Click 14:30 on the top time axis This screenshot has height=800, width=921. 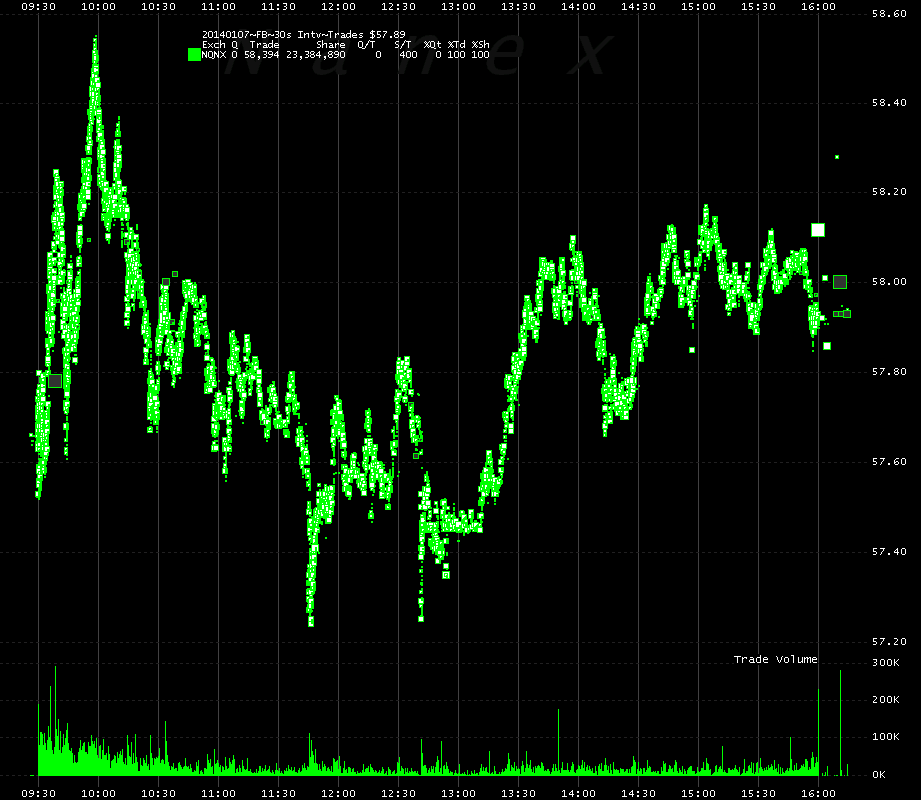click(x=638, y=6)
